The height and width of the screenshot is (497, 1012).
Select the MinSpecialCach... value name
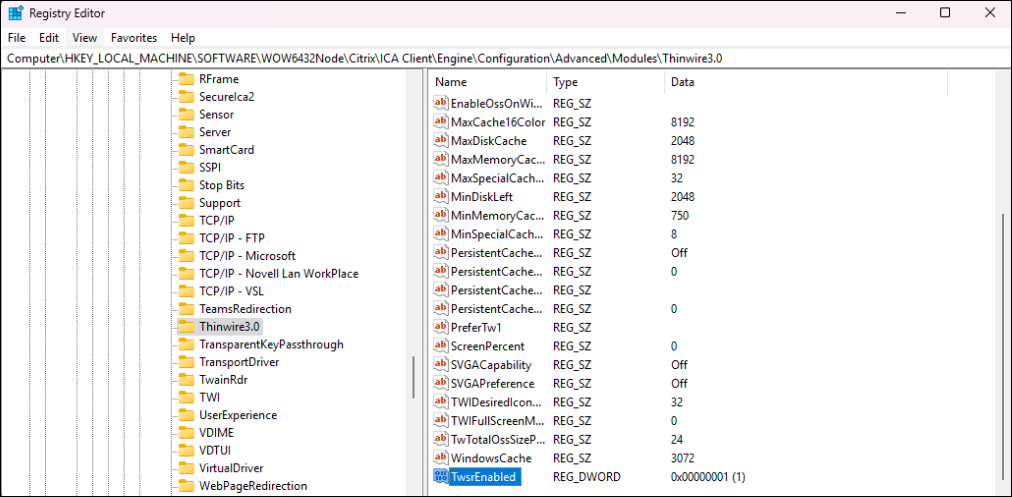(497, 234)
